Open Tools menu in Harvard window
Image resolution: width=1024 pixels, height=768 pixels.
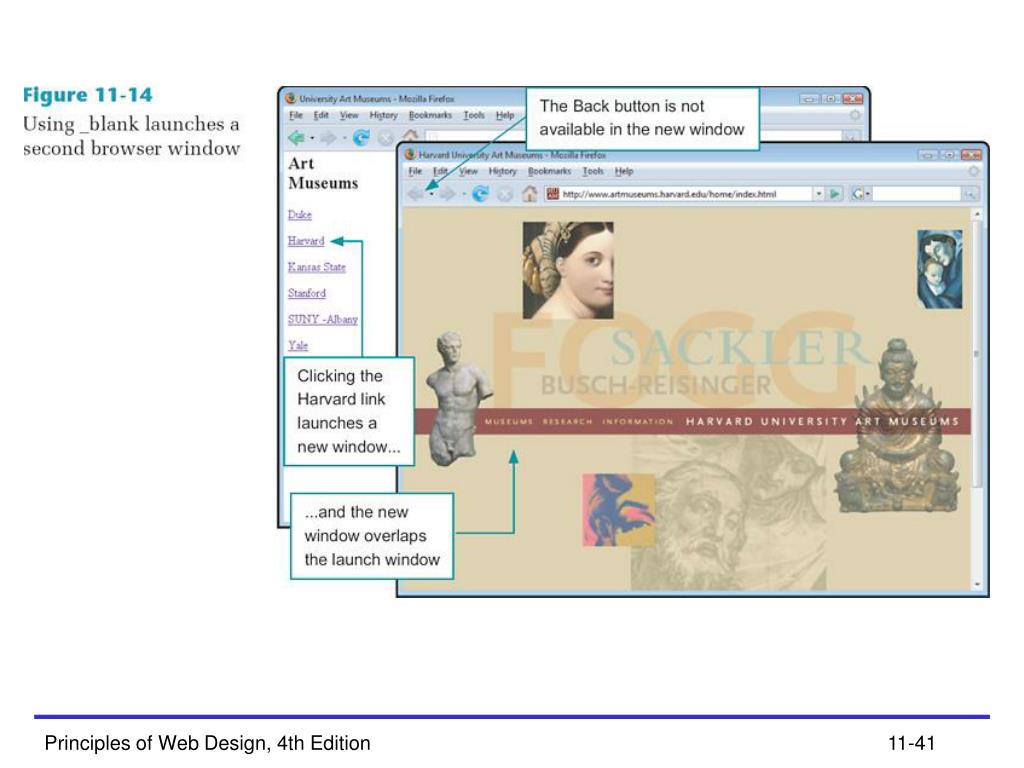[x=593, y=171]
